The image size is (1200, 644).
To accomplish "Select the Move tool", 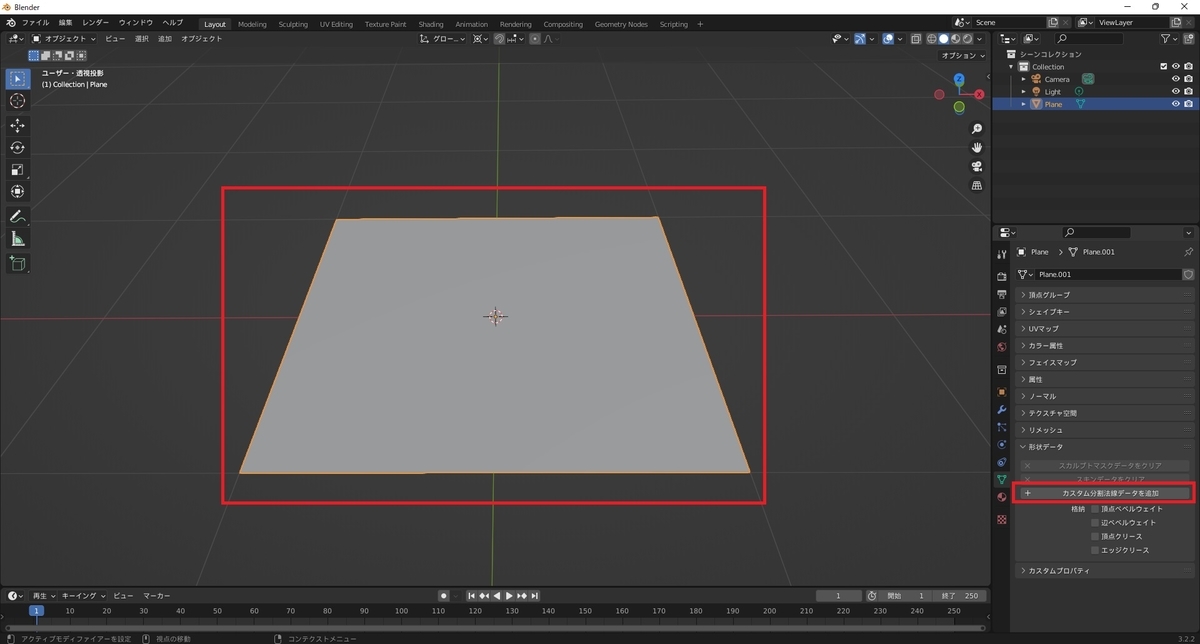I will 18,126.
